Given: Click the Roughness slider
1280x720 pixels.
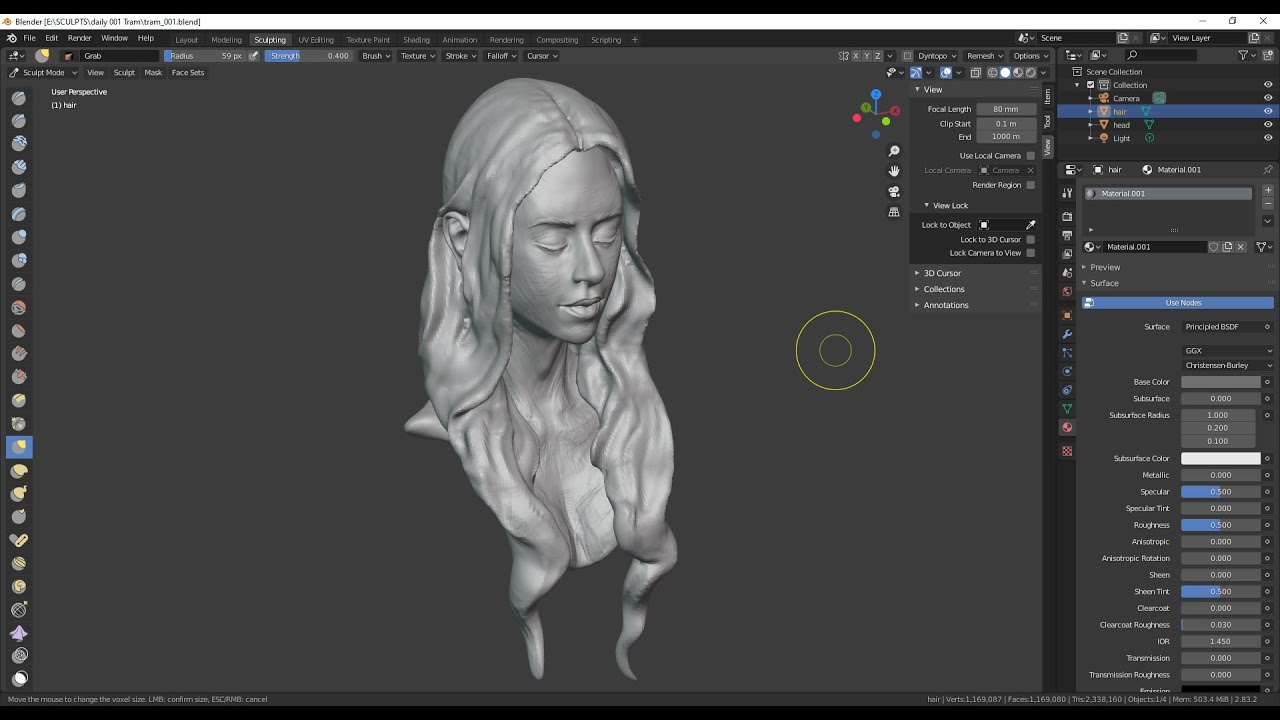Looking at the screenshot, I should (1221, 525).
